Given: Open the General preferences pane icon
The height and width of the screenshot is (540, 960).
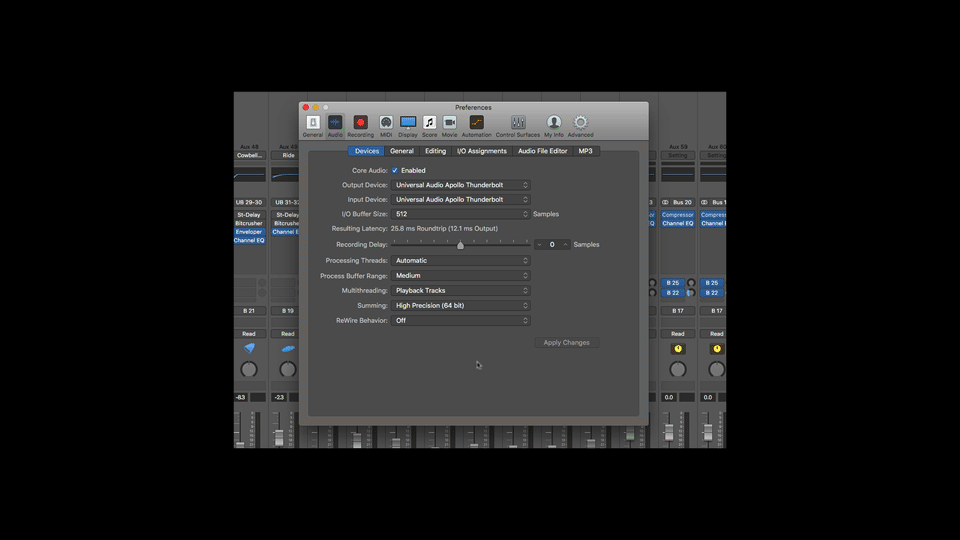Looking at the screenshot, I should coord(312,122).
